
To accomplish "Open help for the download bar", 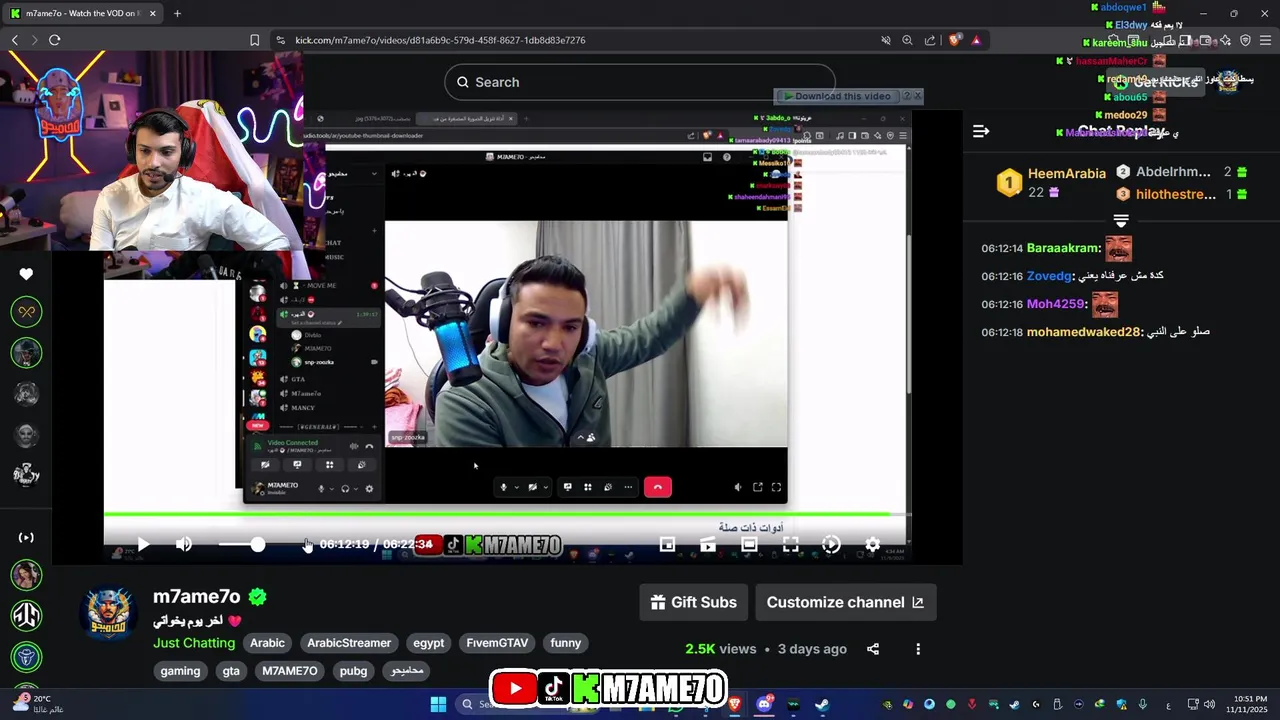I will (906, 96).
